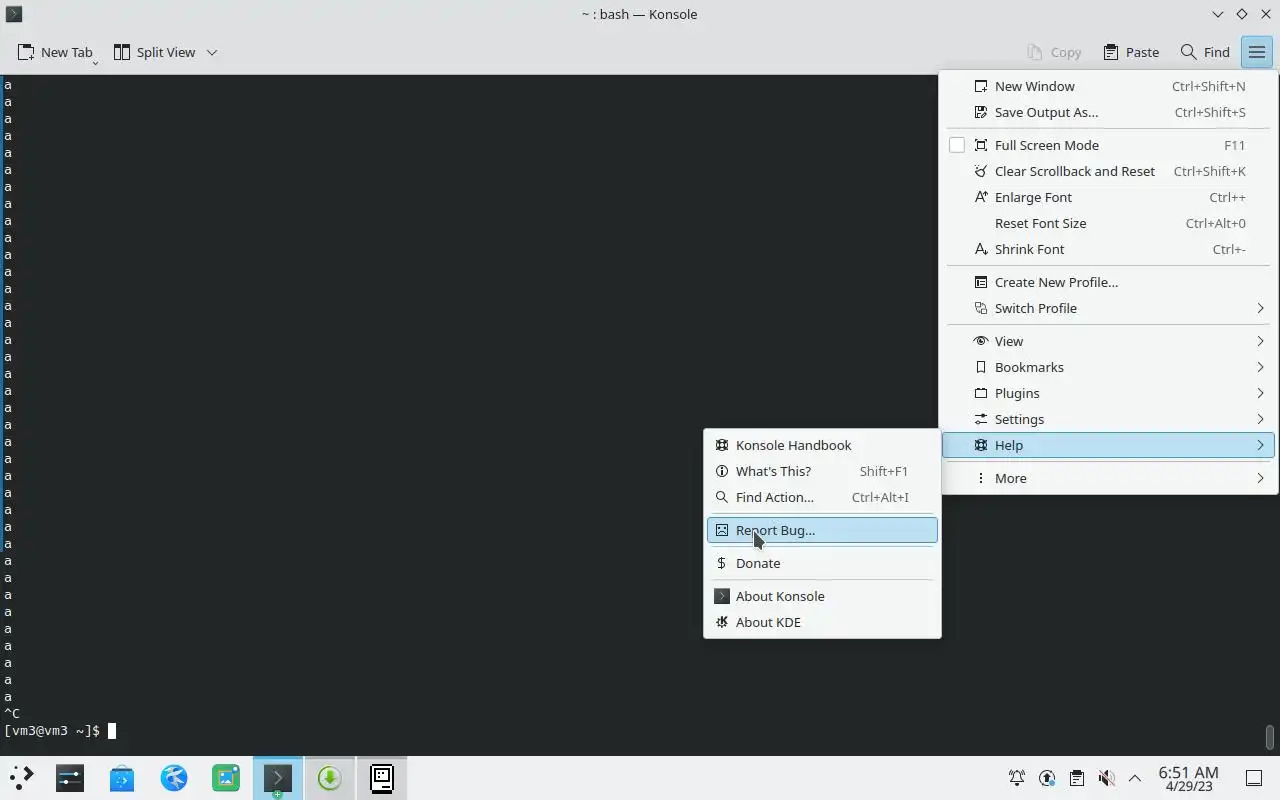Click the muted volume tray icon

pos(1105,778)
